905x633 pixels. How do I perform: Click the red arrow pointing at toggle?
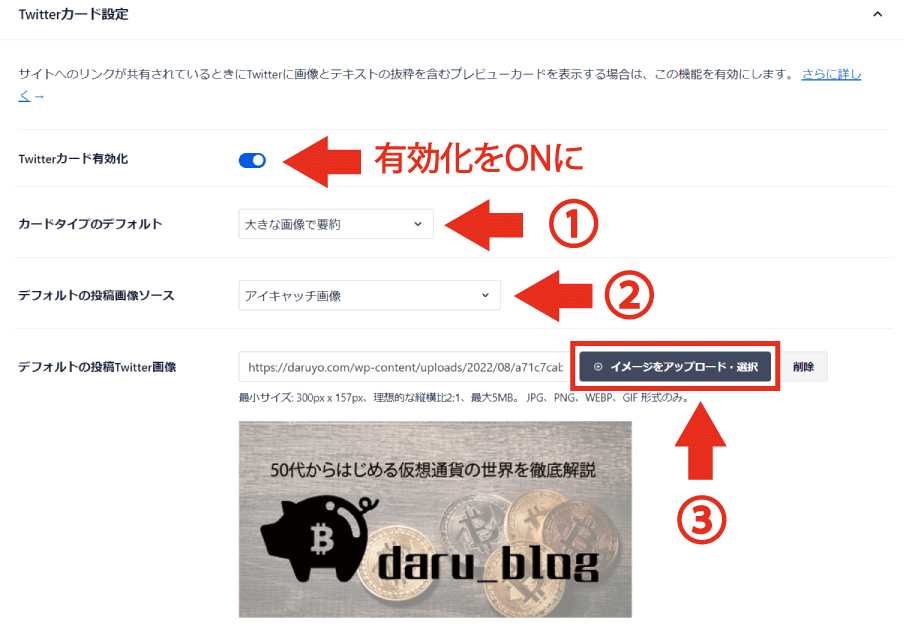tap(322, 162)
